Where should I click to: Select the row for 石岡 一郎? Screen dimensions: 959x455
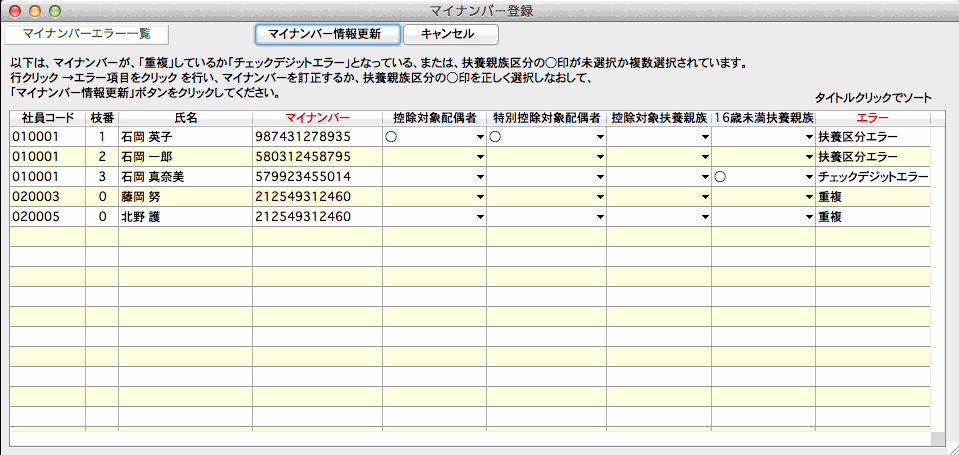click(x=183, y=156)
